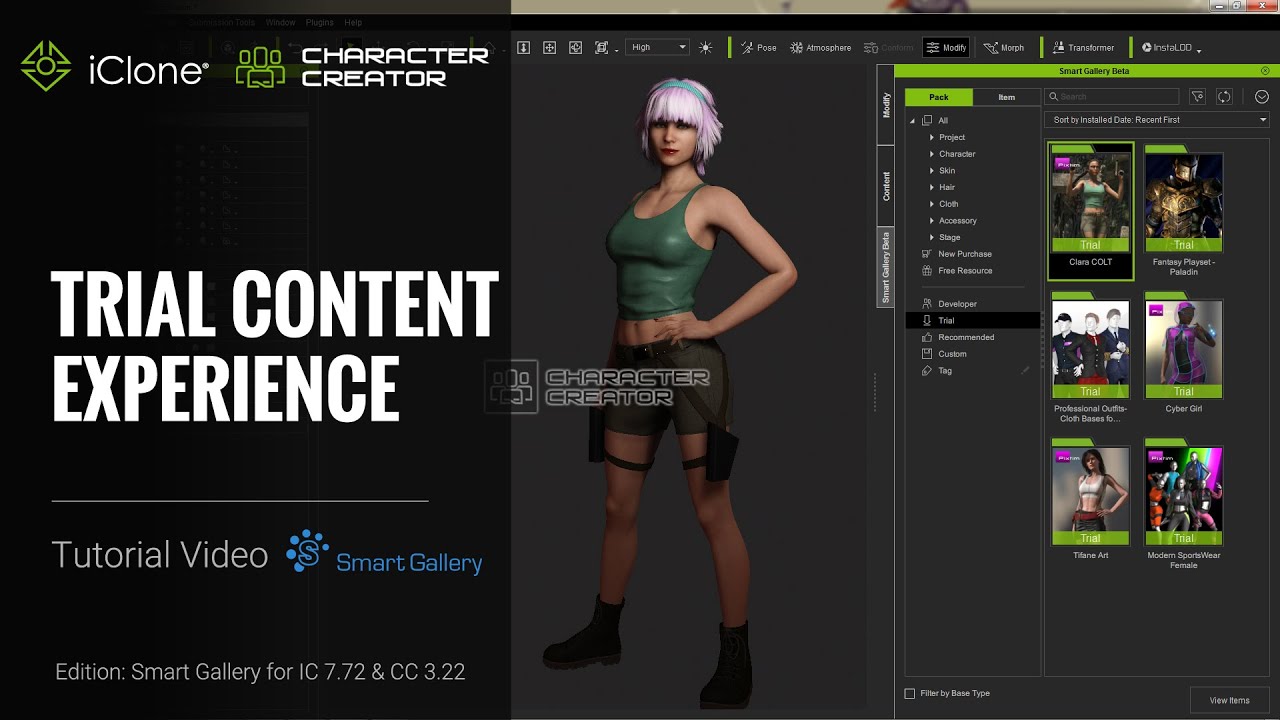The width and height of the screenshot is (1280, 720).
Task: Open the Content vertical side tab
Action: pyautogui.click(x=886, y=186)
